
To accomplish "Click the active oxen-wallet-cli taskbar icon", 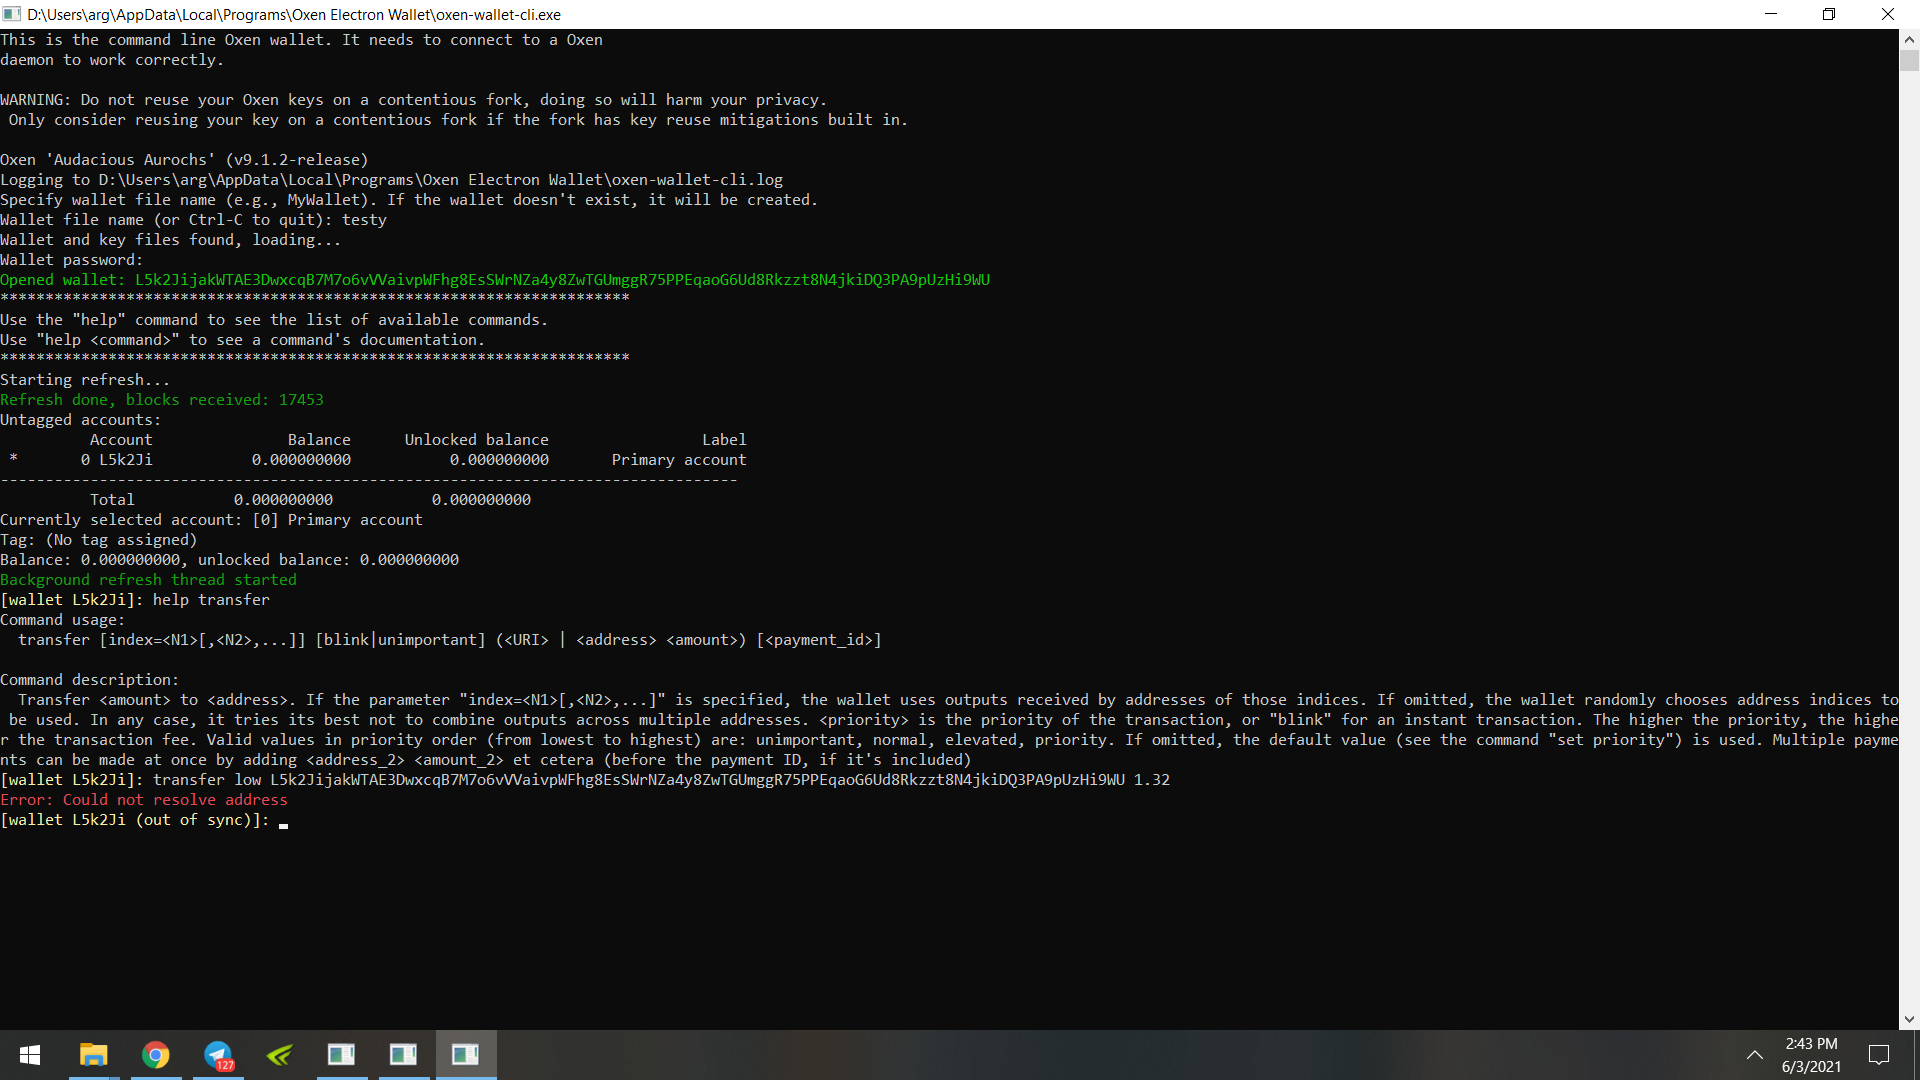I will [465, 1055].
